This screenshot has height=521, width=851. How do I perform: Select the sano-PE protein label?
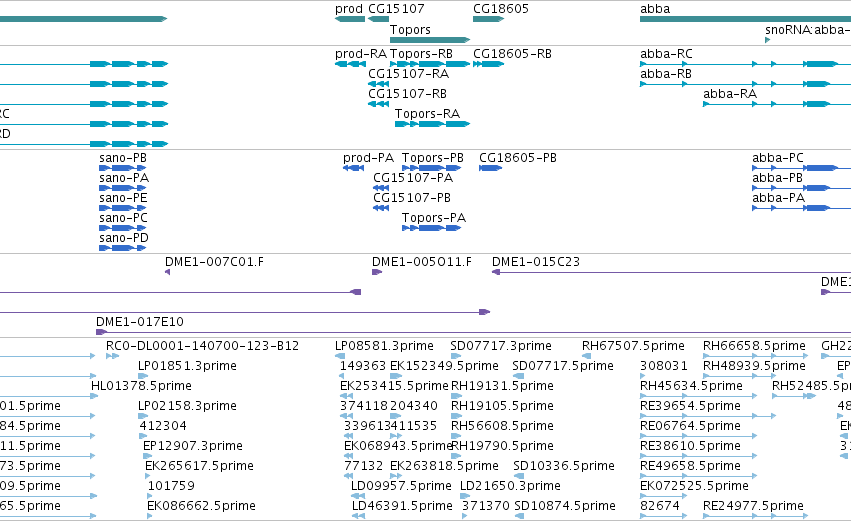(123, 198)
